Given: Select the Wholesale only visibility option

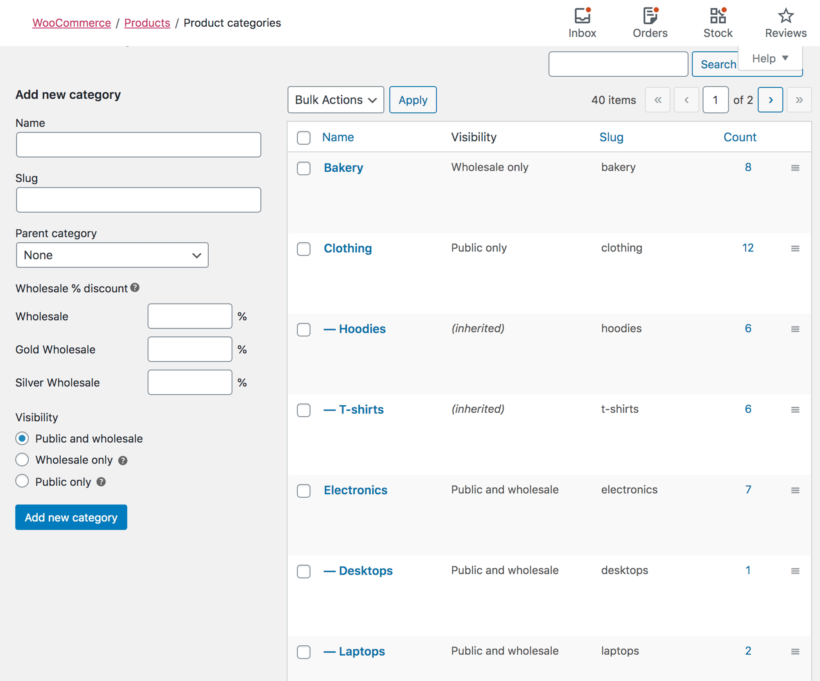Looking at the screenshot, I should coord(21,460).
